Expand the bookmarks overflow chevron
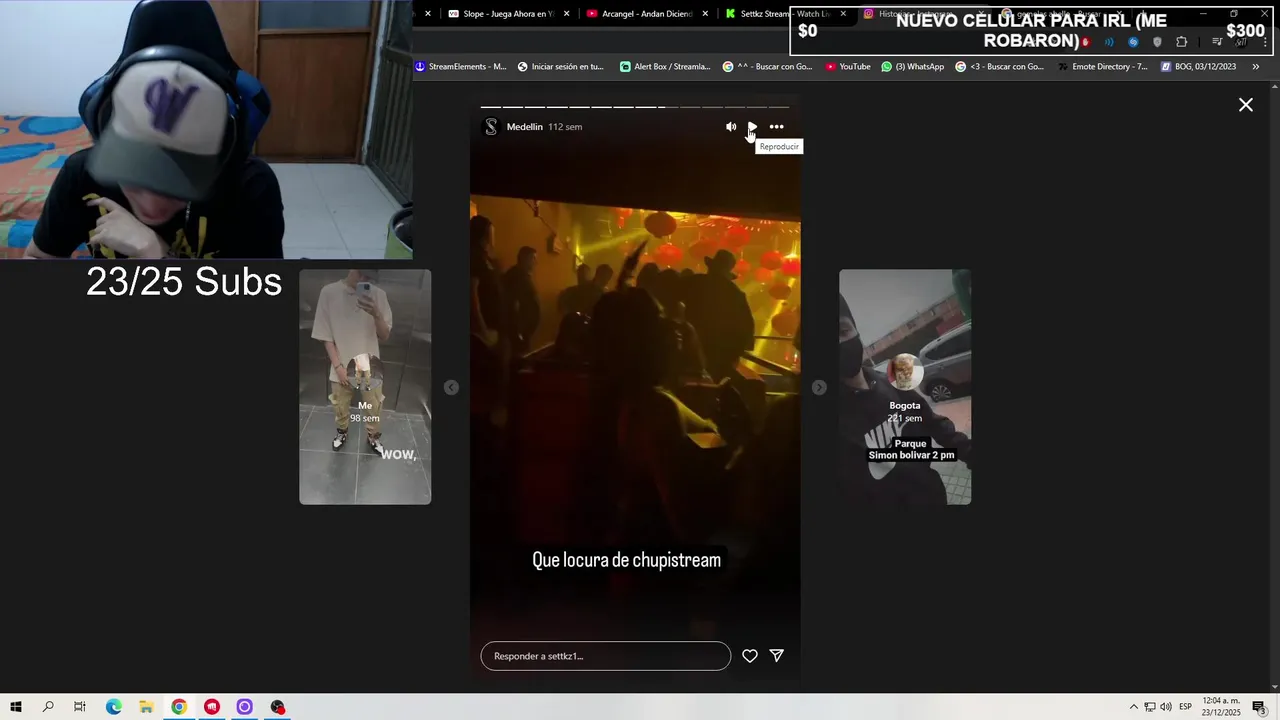This screenshot has width=1280, height=720. point(1256,67)
